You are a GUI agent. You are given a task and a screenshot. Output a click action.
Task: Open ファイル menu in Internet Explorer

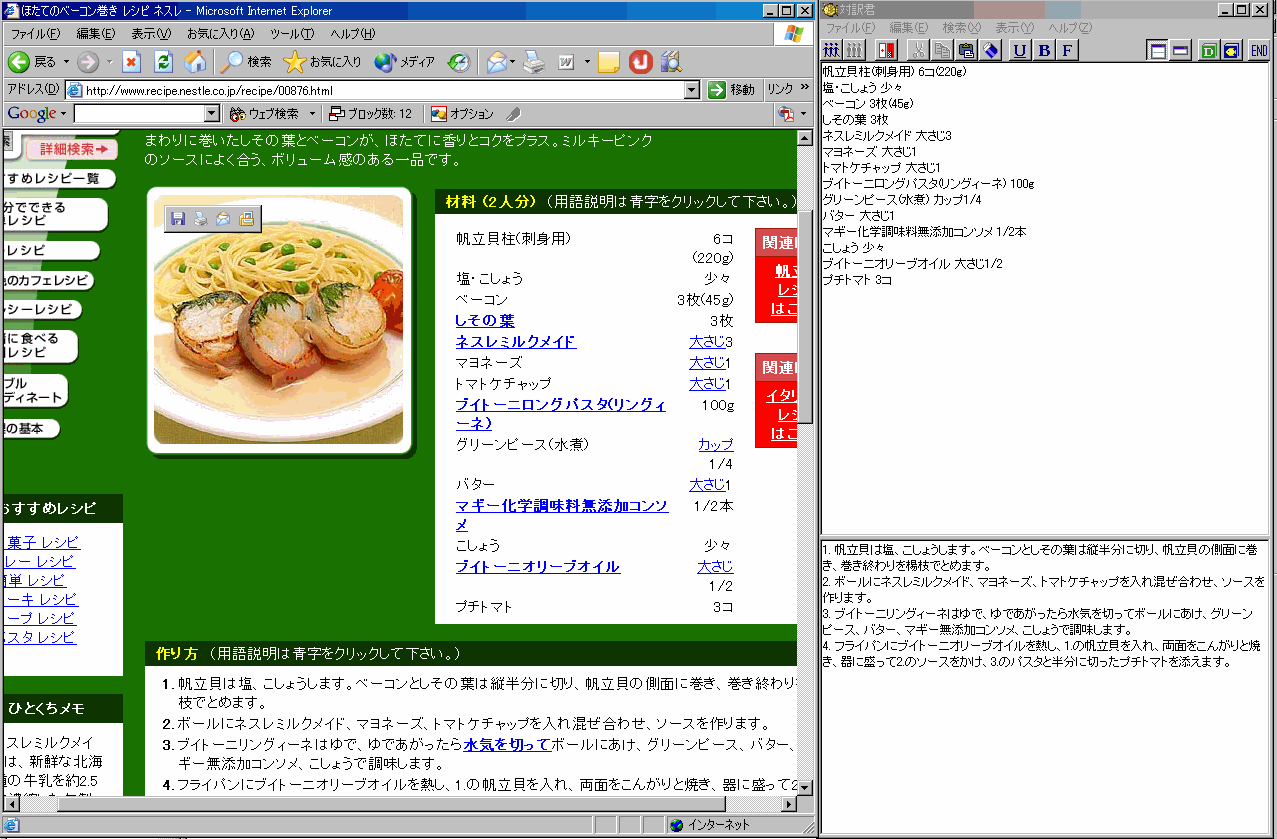pos(36,34)
